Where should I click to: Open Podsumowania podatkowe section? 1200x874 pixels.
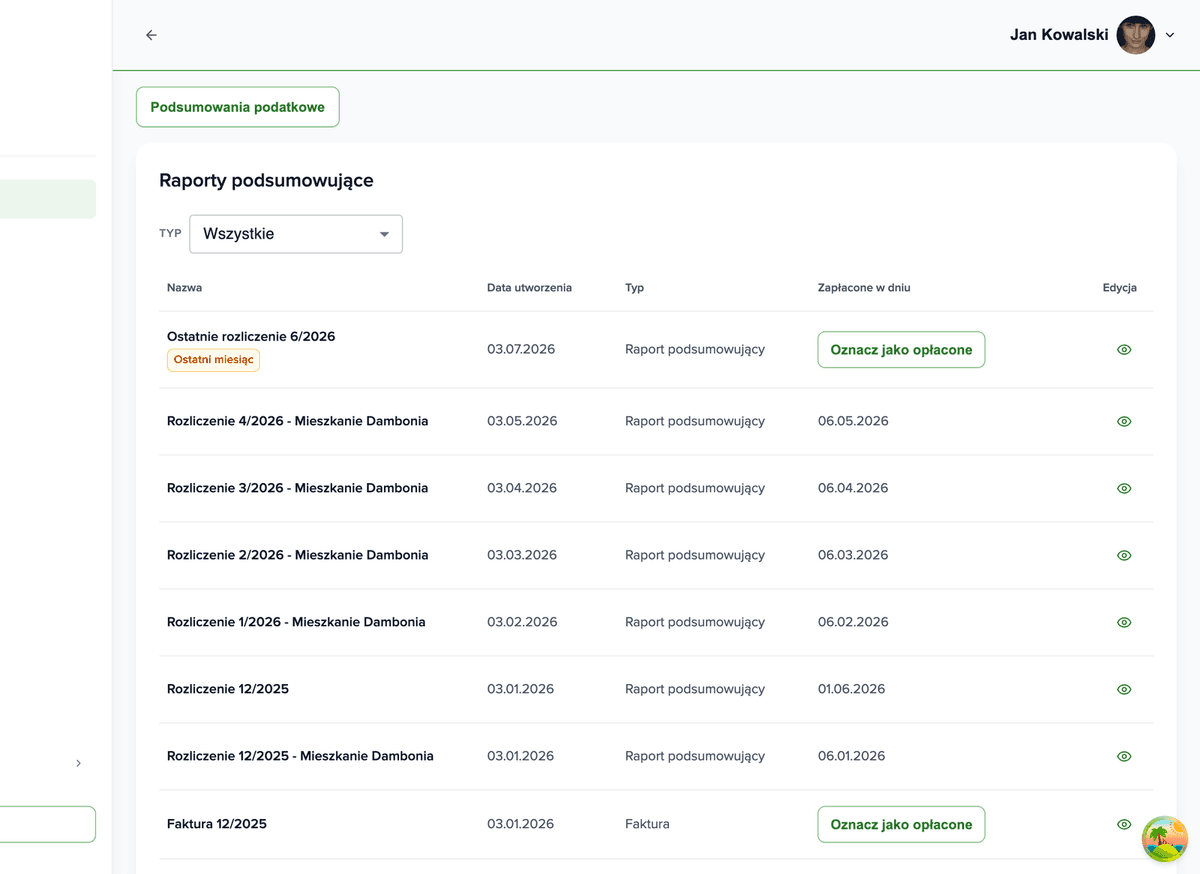click(238, 107)
